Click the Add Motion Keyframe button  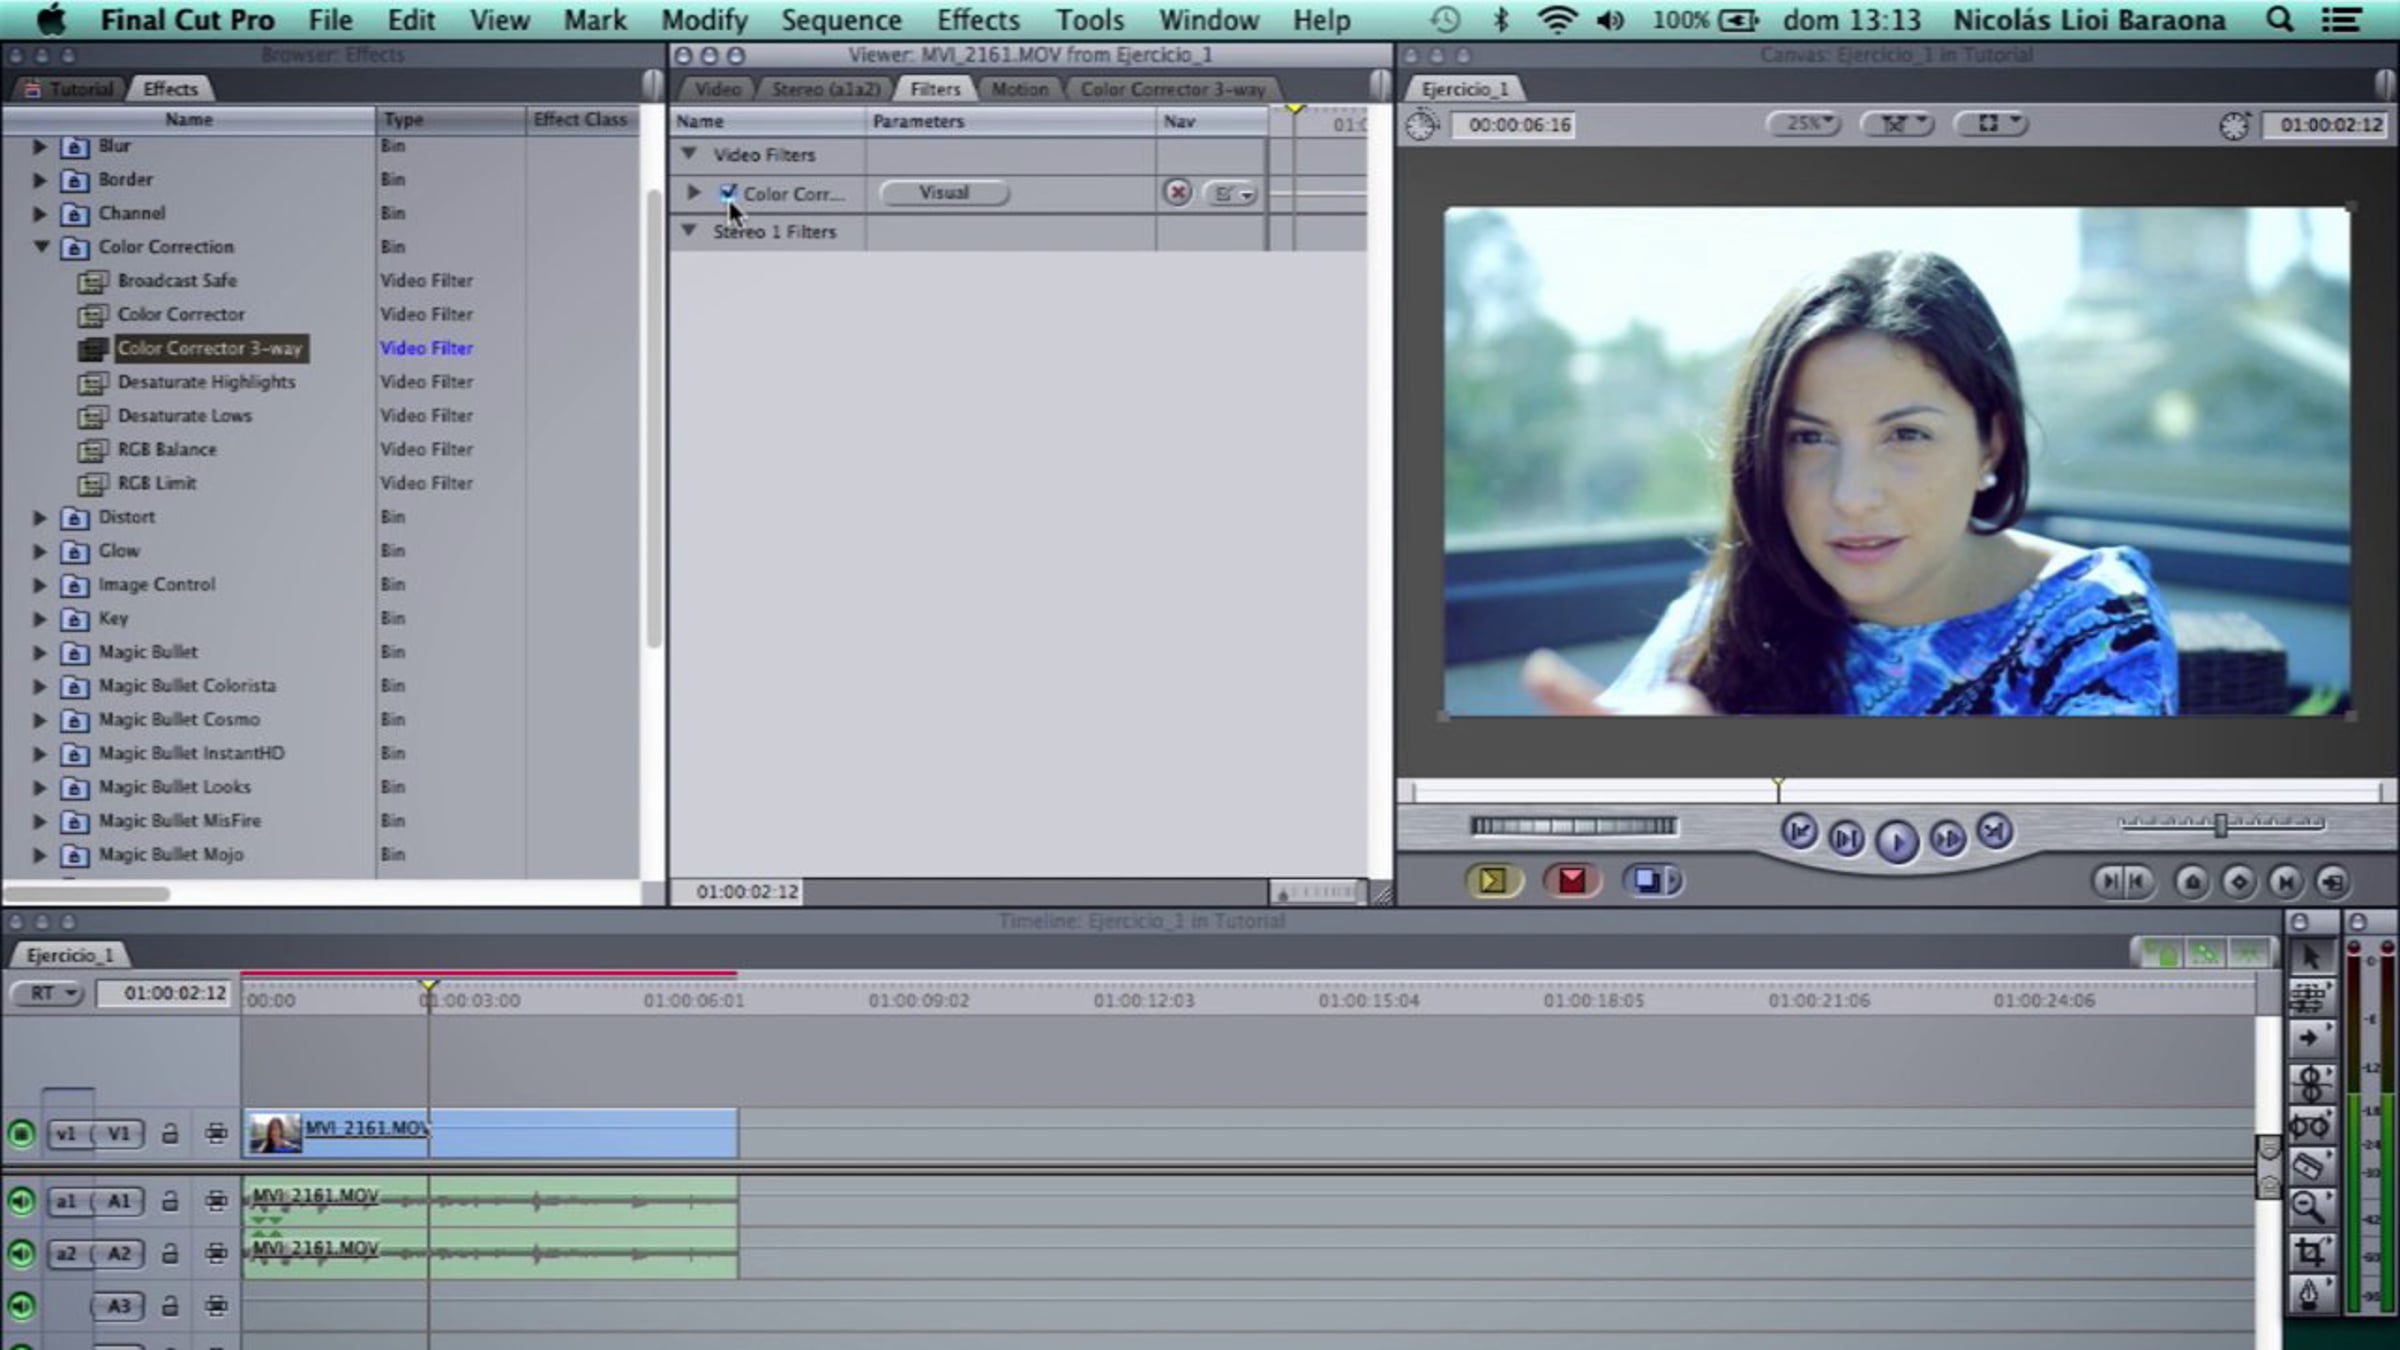point(2238,882)
